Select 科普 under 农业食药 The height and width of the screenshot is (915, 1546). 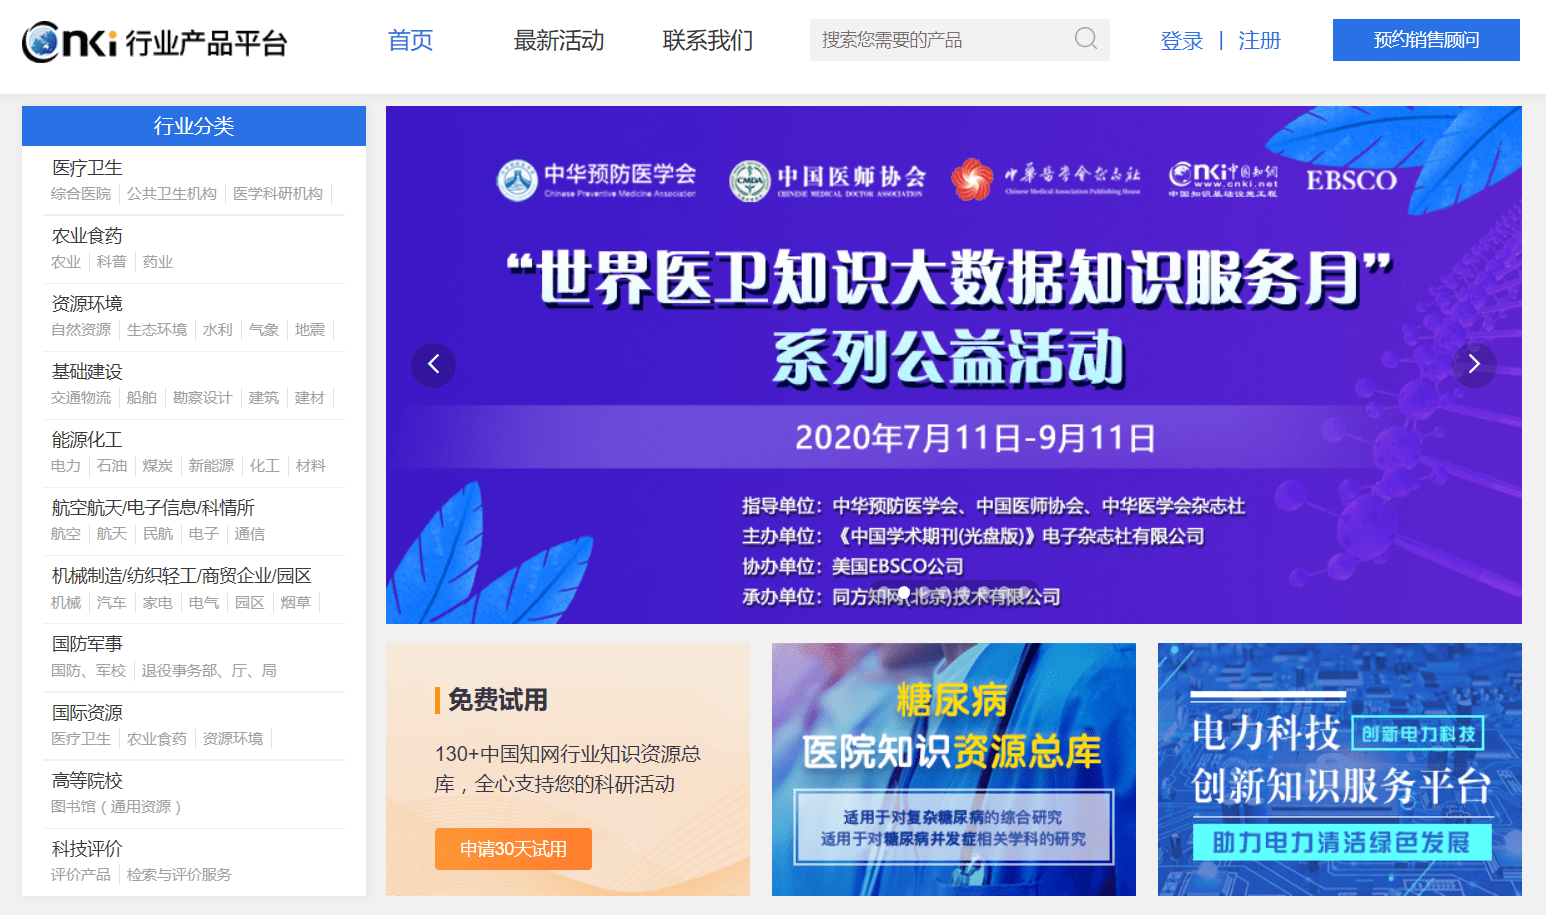coord(112,262)
